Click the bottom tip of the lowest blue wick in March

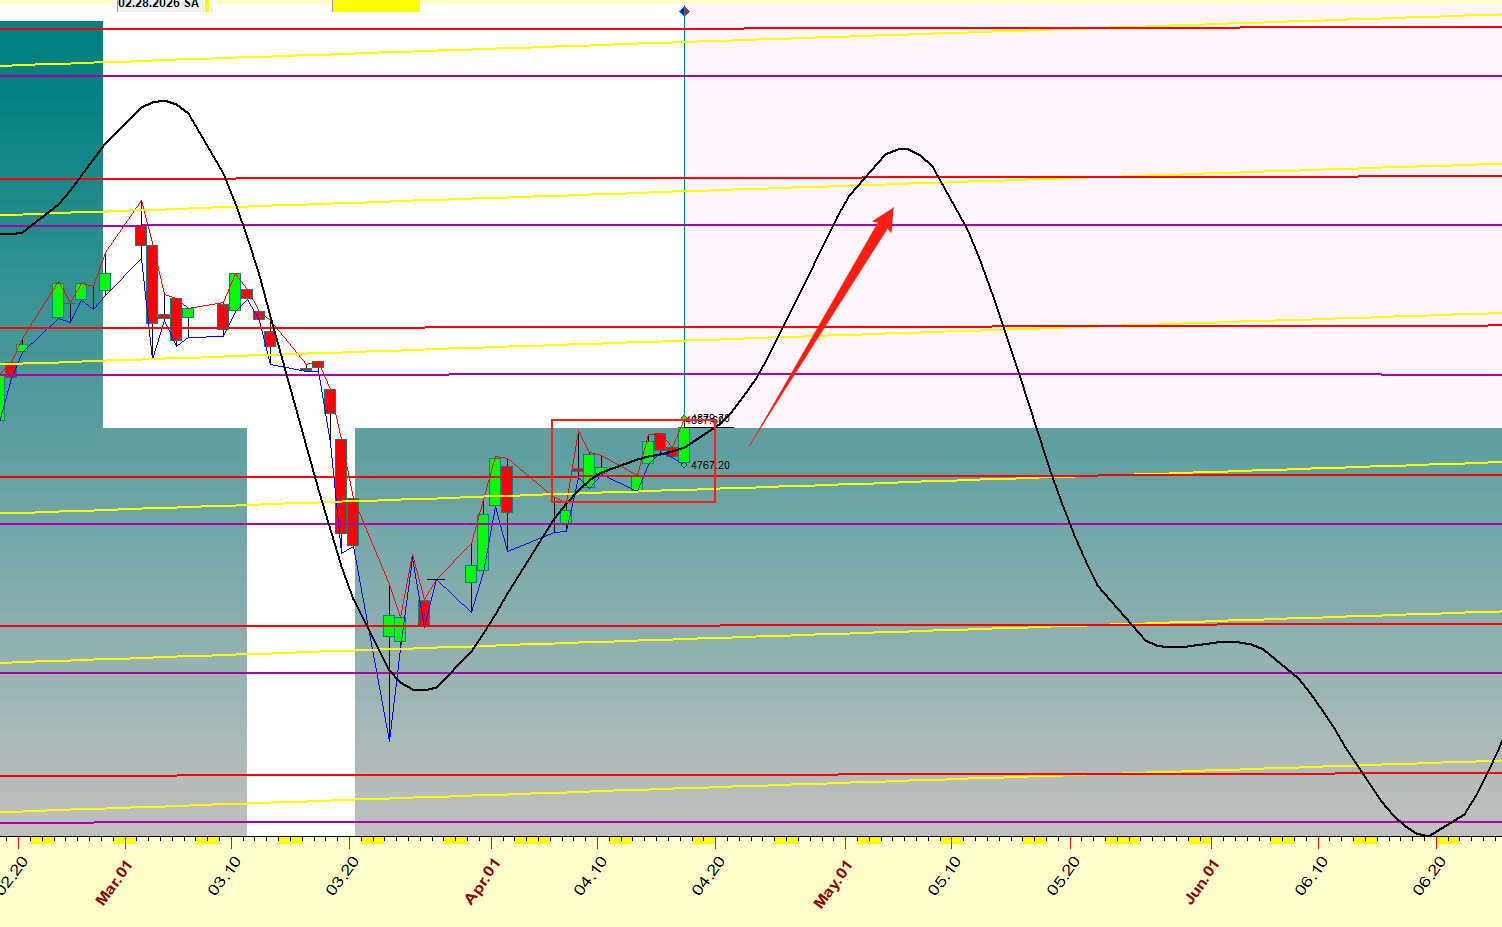point(389,740)
